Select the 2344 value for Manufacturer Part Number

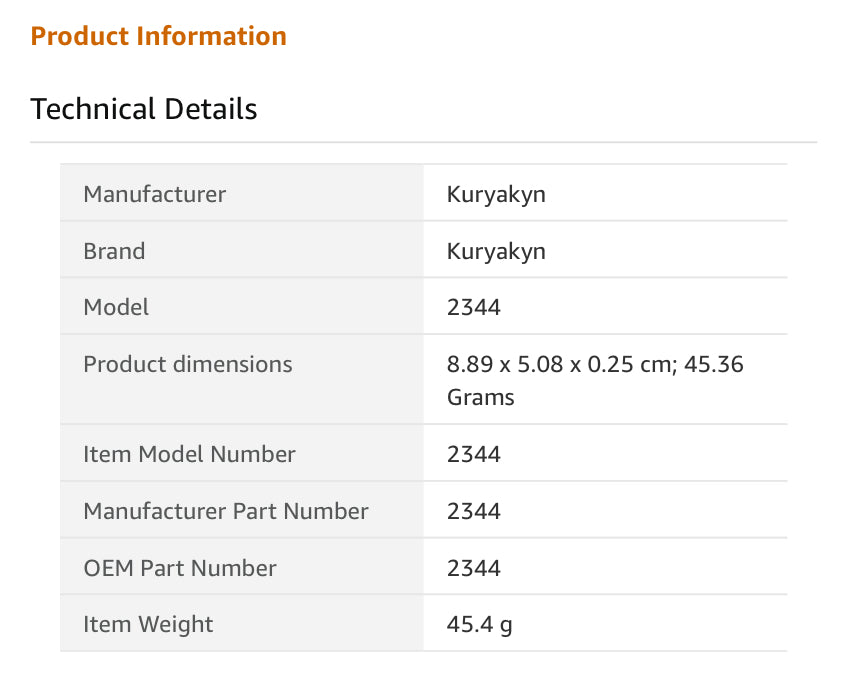(x=474, y=511)
